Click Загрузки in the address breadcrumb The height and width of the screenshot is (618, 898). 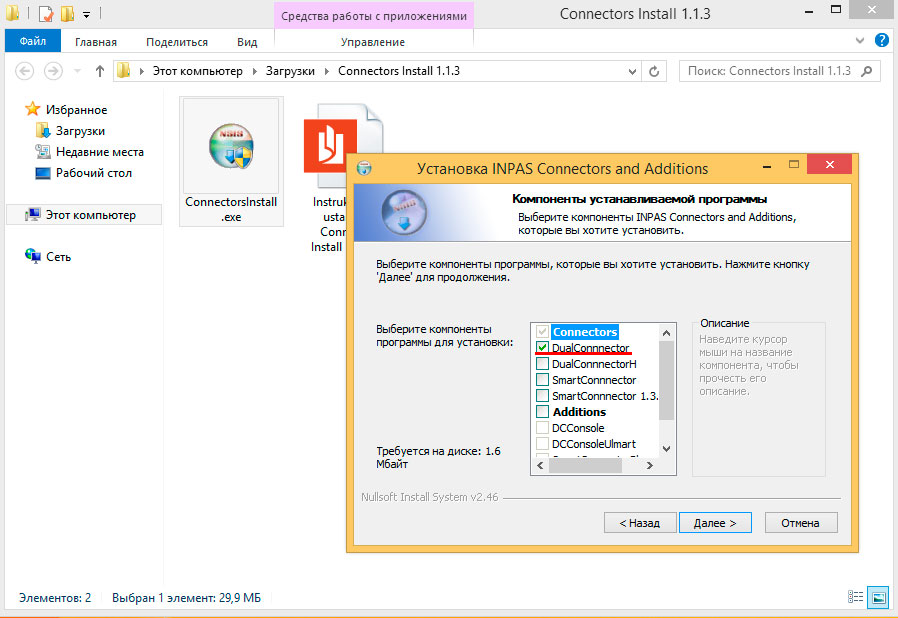coord(290,71)
